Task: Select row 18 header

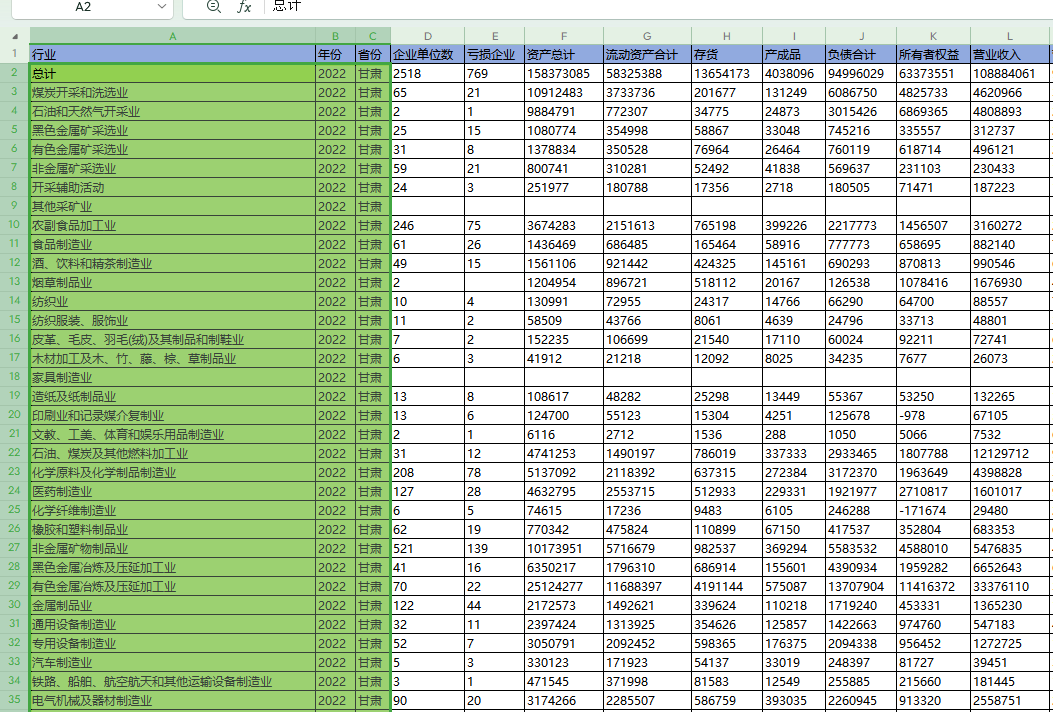Action: (15, 377)
